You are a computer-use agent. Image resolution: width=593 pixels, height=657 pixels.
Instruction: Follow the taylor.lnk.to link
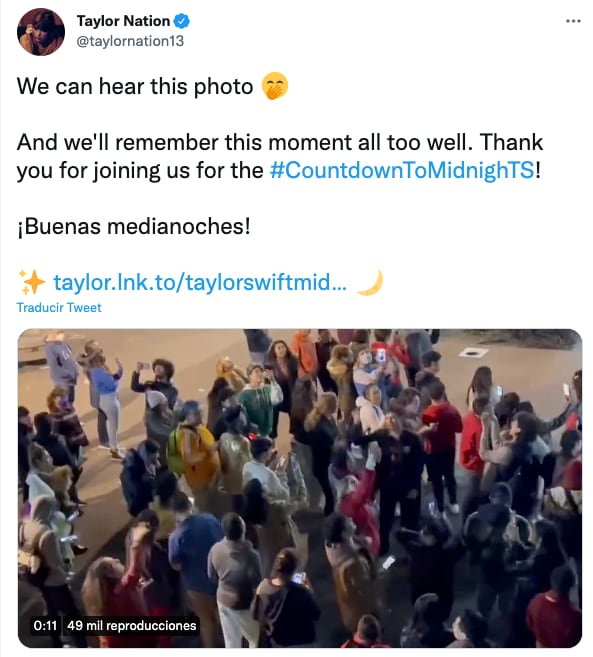[200, 282]
